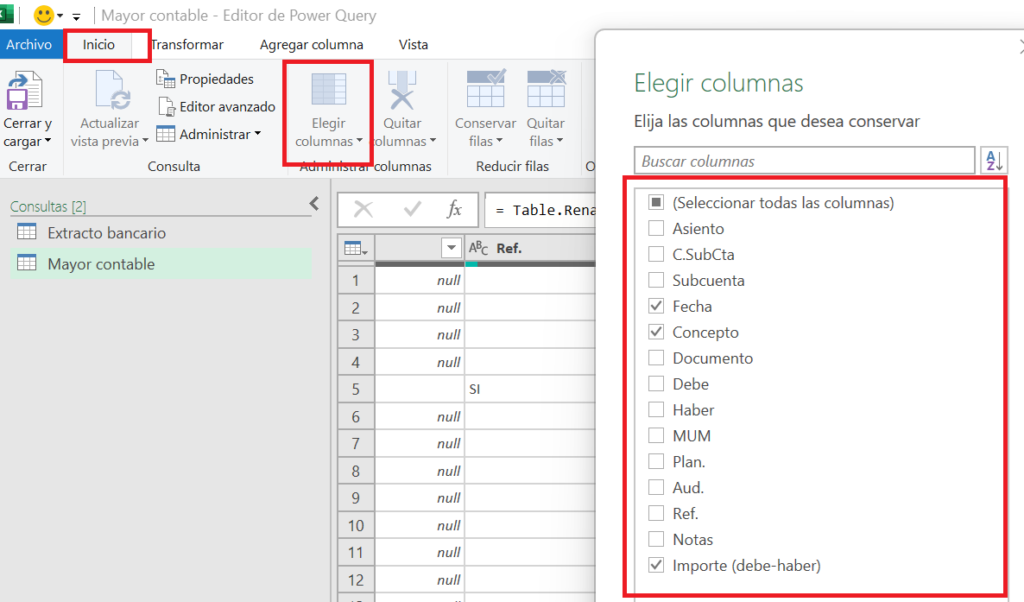This screenshot has height=602, width=1024.
Task: Switch to the Inicio tab
Action: 99,44
